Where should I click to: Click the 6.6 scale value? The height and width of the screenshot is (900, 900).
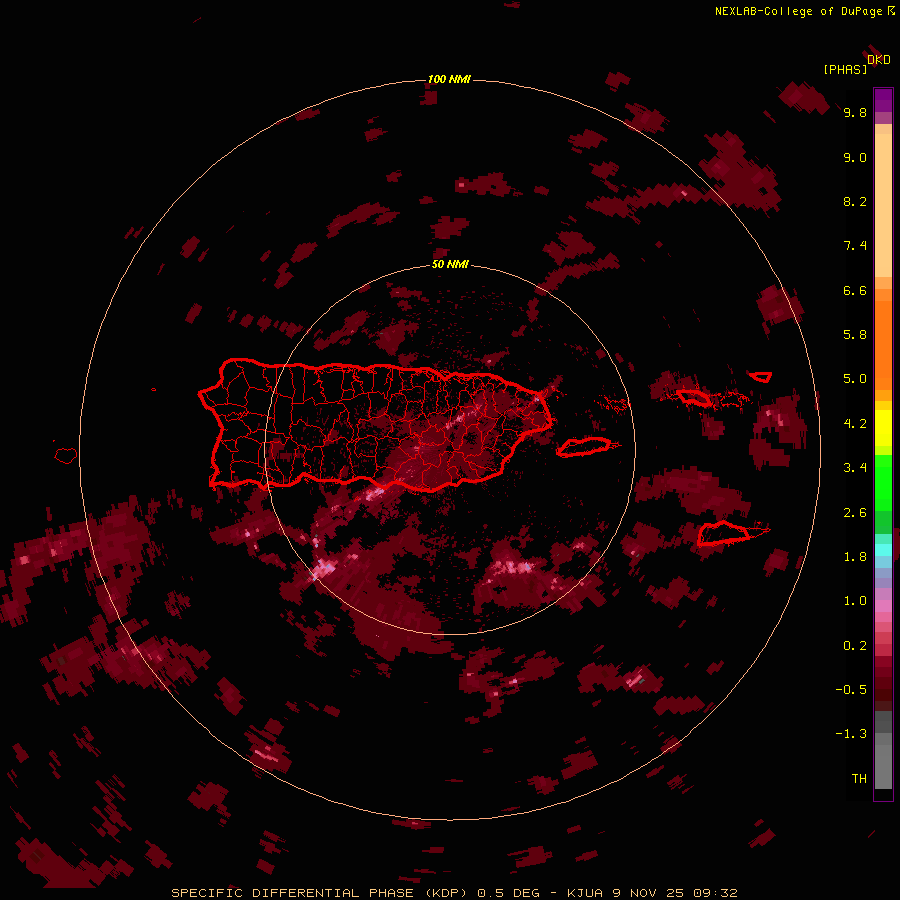855,290
